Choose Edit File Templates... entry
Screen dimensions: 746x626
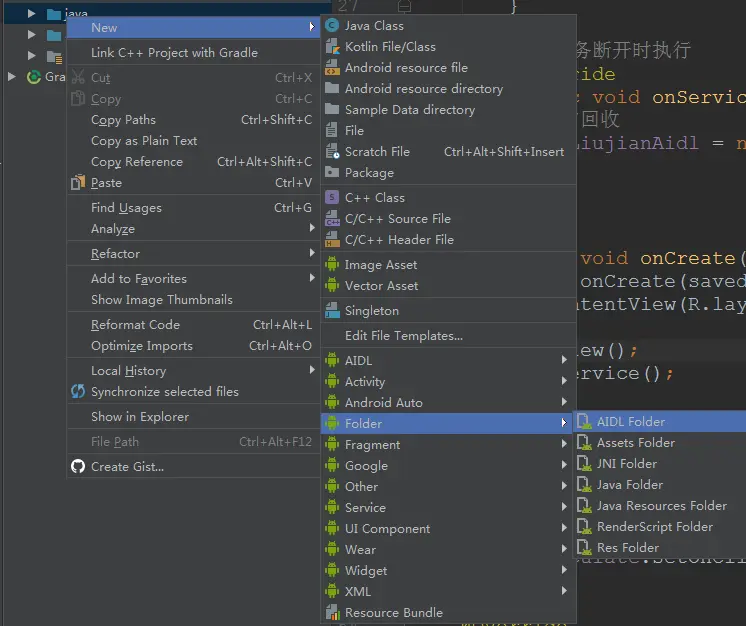[x=449, y=336]
